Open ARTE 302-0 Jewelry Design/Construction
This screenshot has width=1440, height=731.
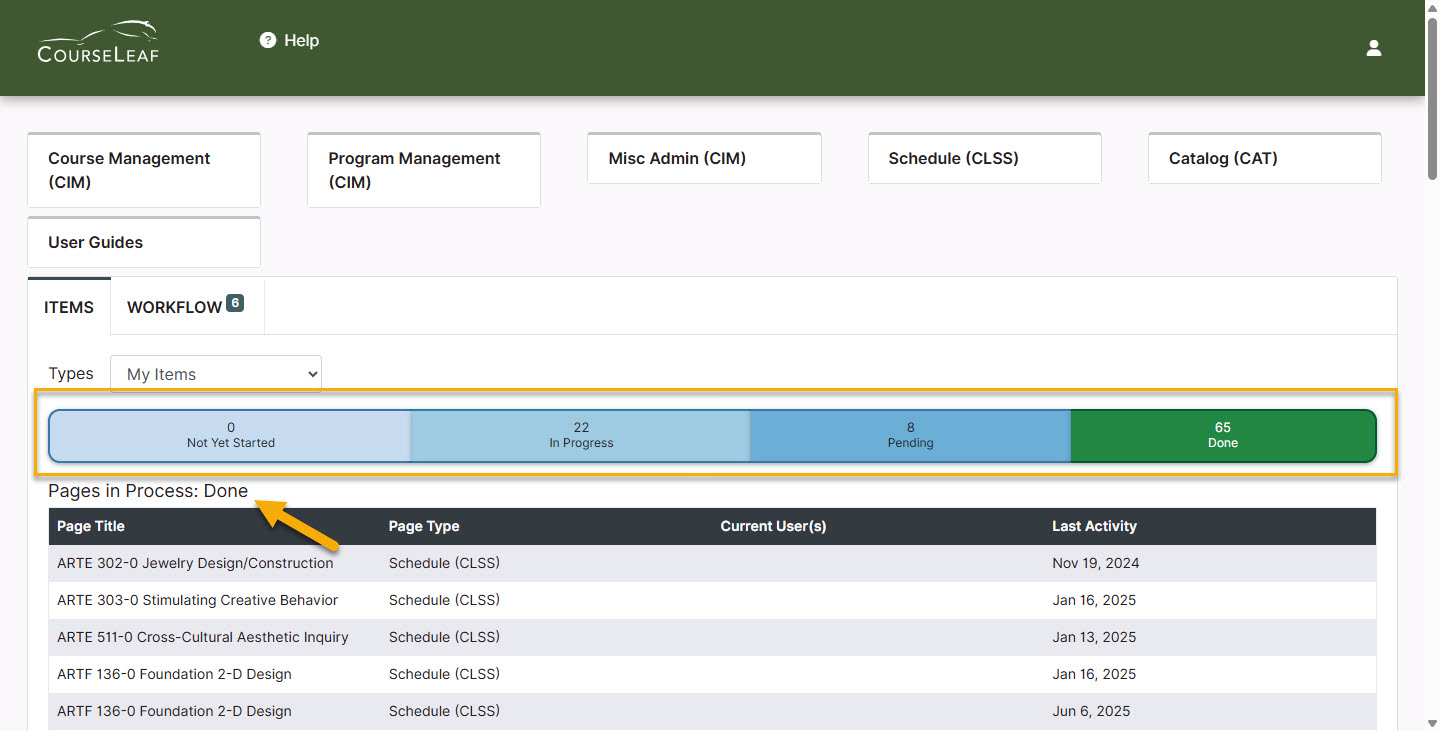coord(195,563)
